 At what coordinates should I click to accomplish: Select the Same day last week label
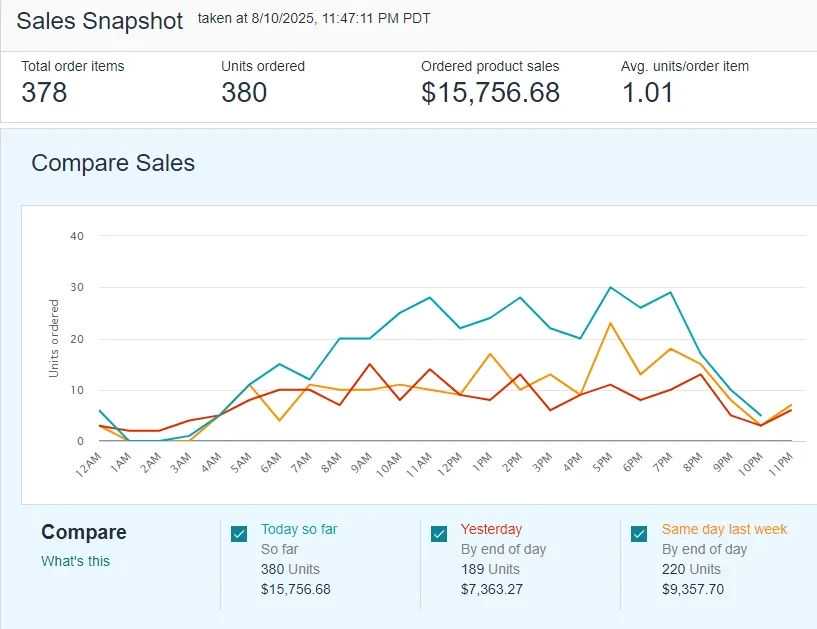724,529
